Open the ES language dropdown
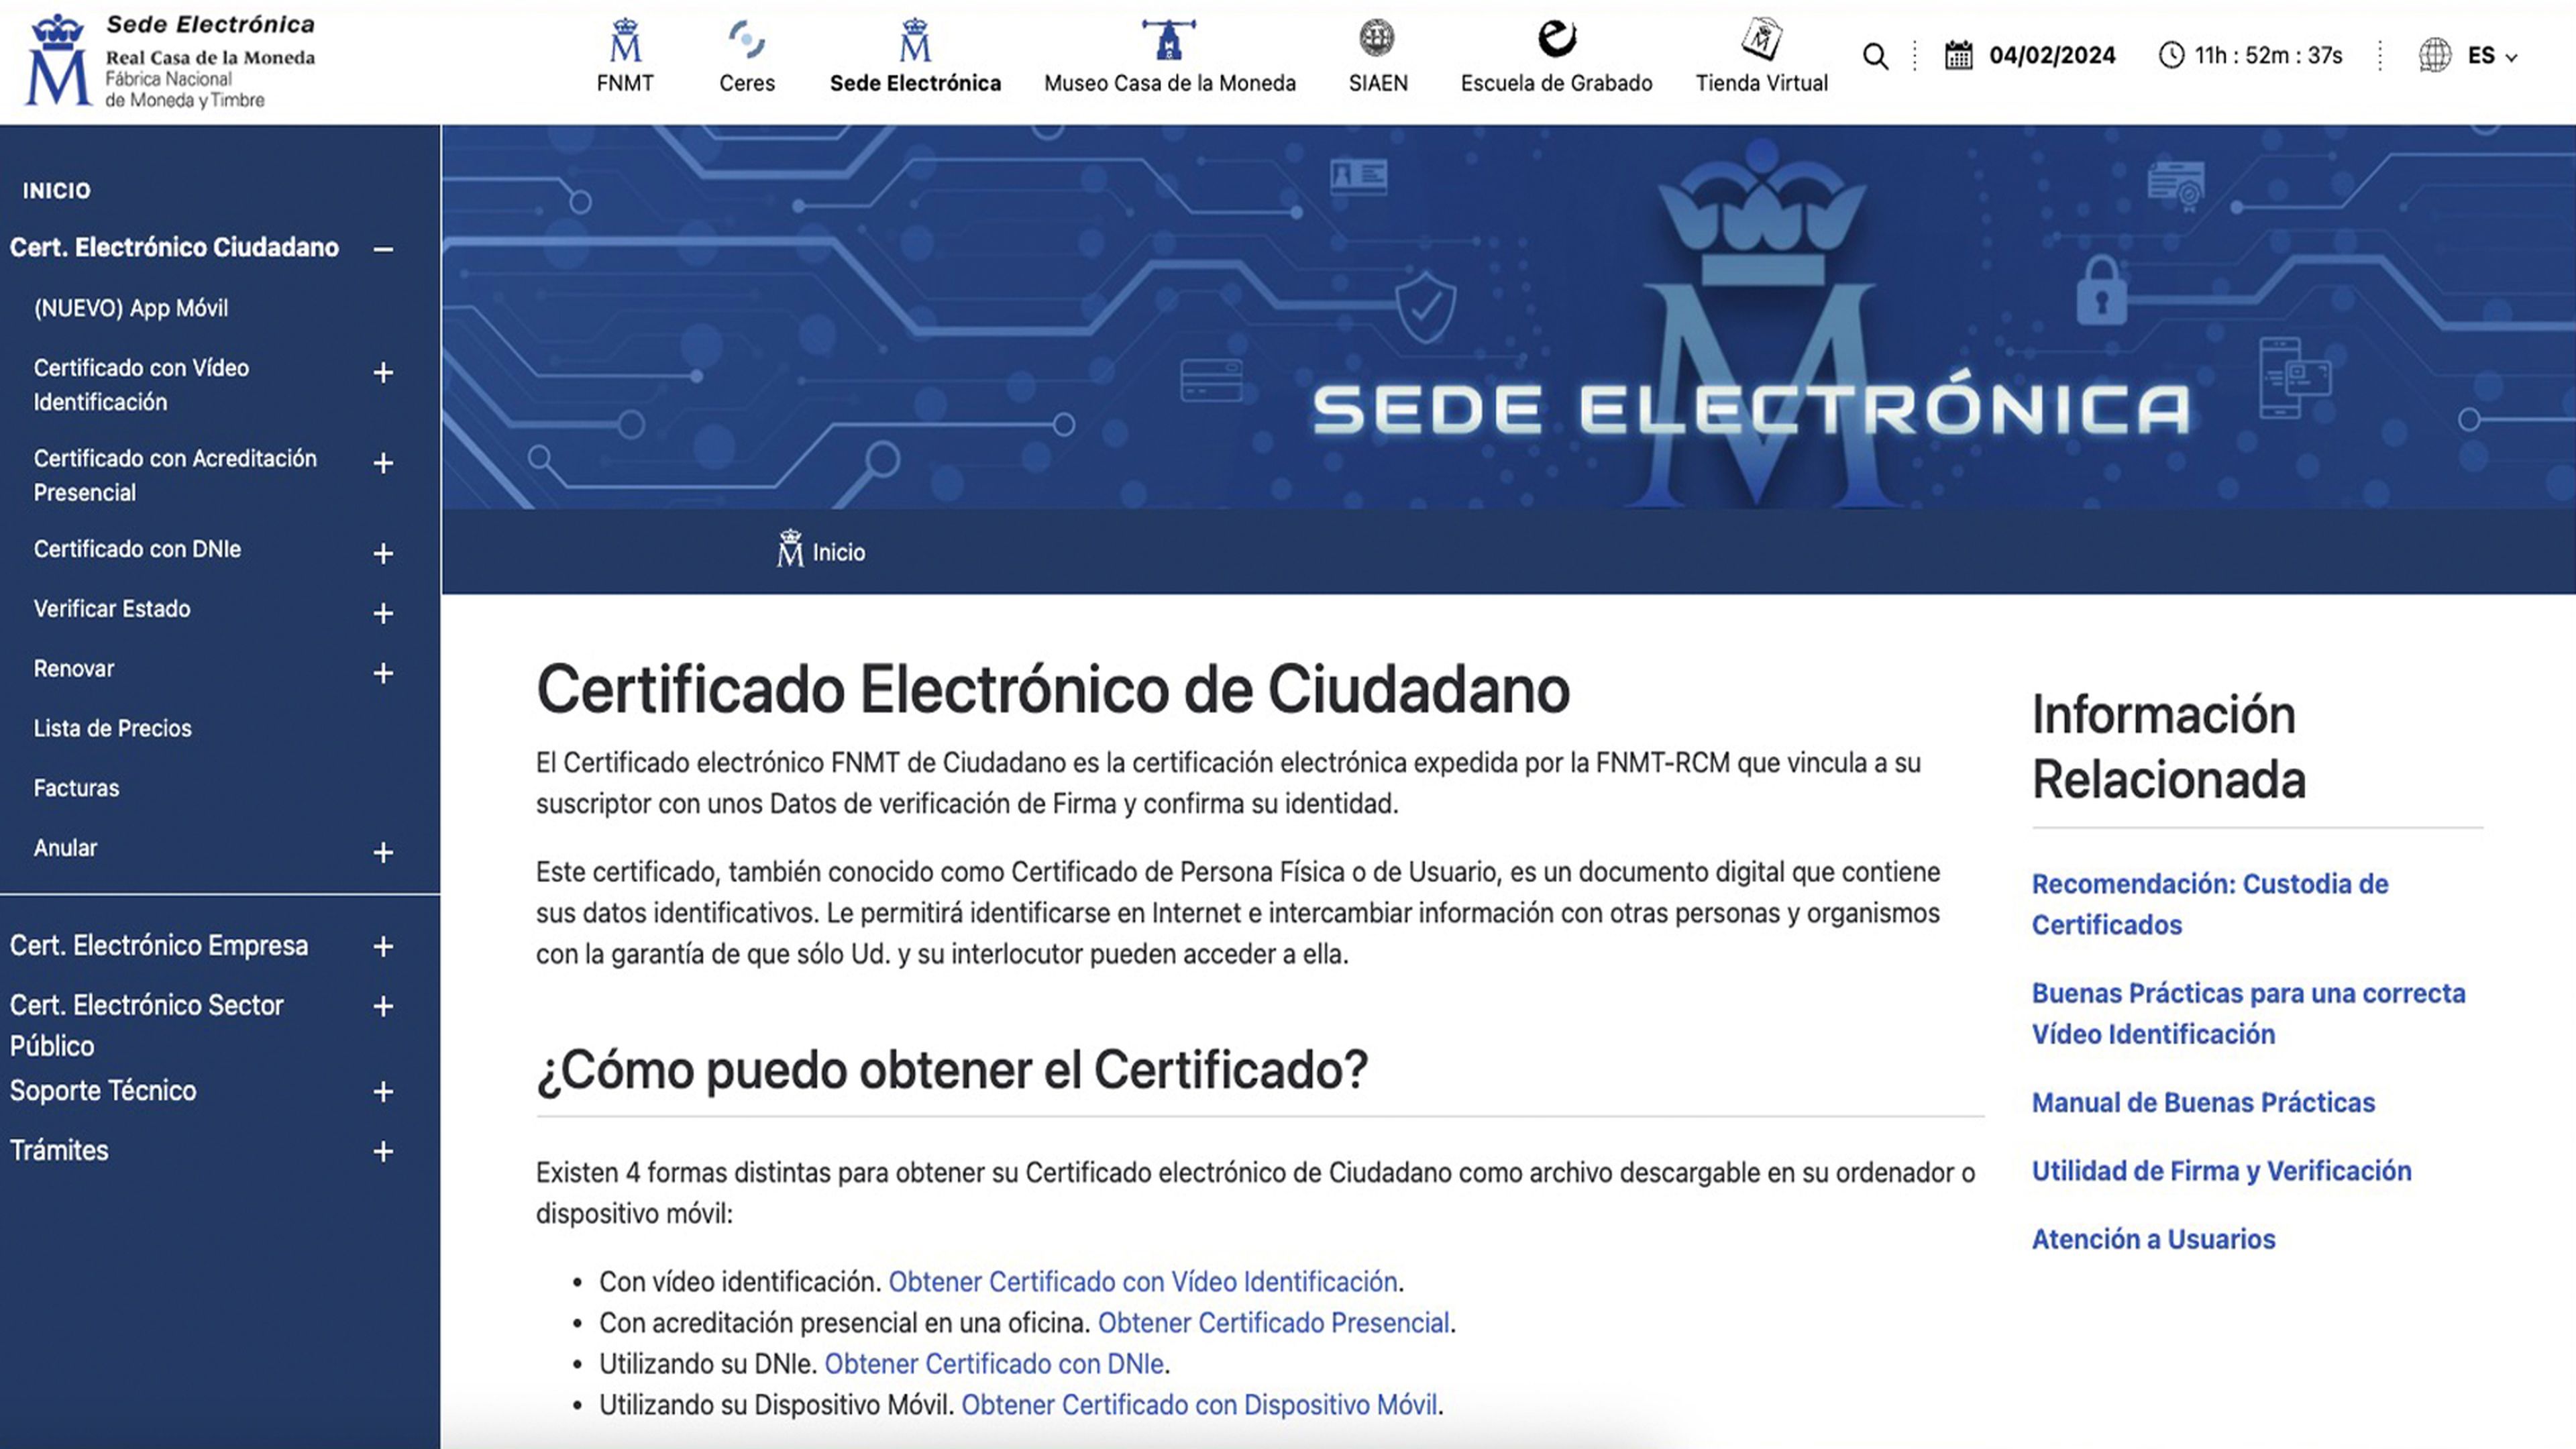The width and height of the screenshot is (2576, 1449). coord(2492,56)
